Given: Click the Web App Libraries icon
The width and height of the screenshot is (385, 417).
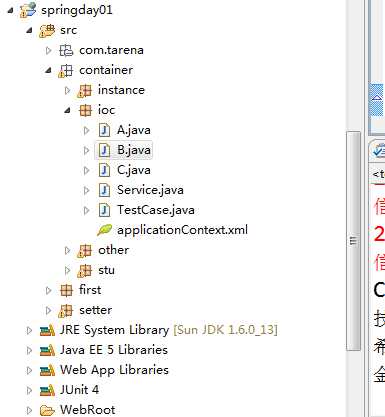Looking at the screenshot, I should click(47, 370).
